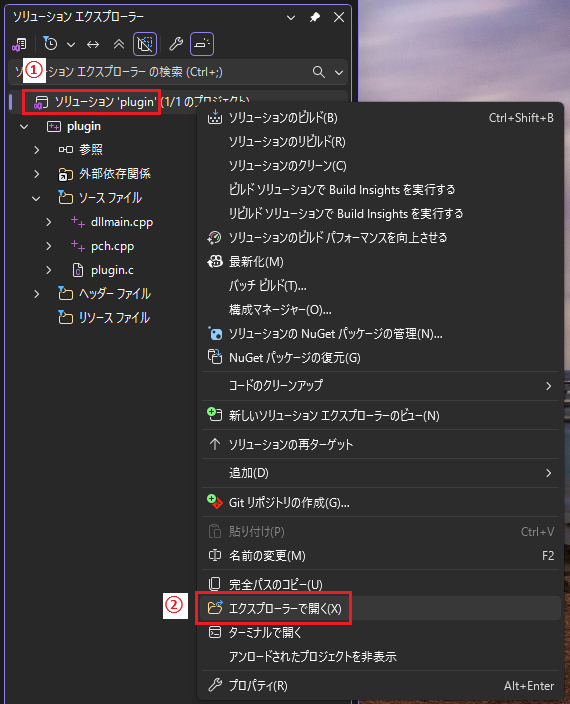This screenshot has height=704, width=570.
Task: Choose NuGet パッケージの復元(G)
Action: pyautogui.click(x=380, y=358)
